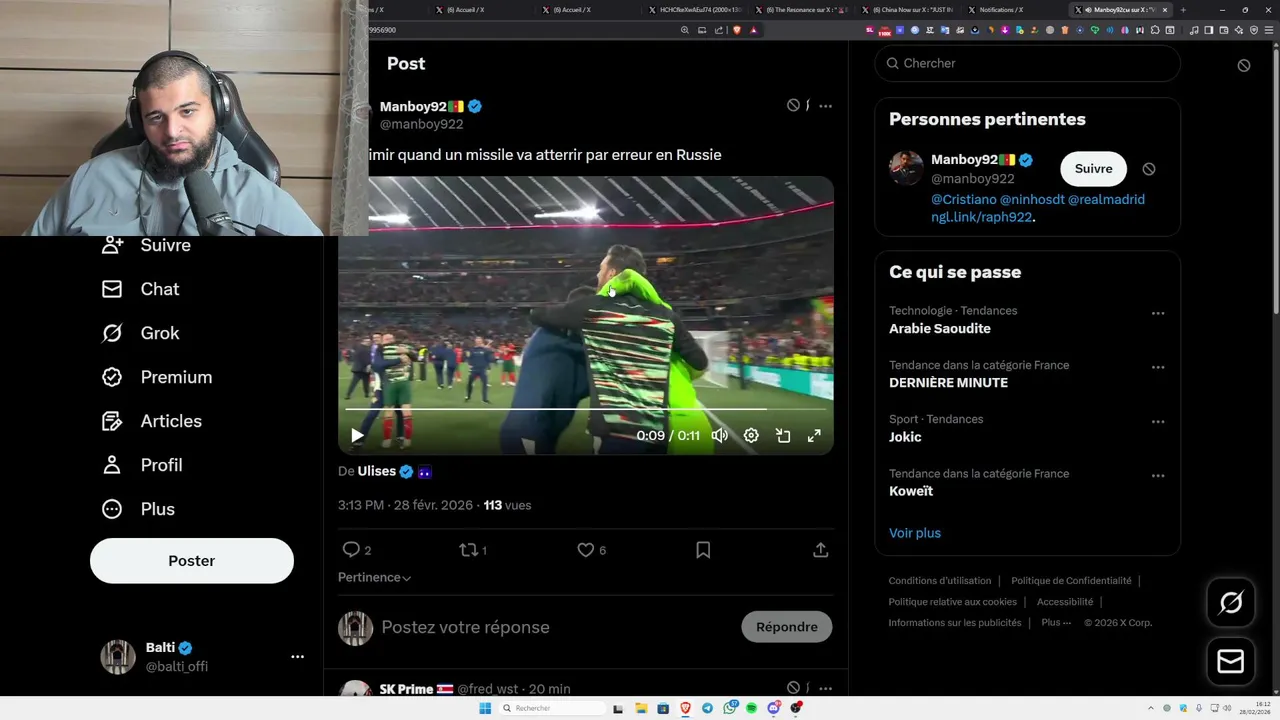Viewport: 1280px width, 720px height.
Task: Switch to the China Now sur X tab
Action: [x=907, y=10]
